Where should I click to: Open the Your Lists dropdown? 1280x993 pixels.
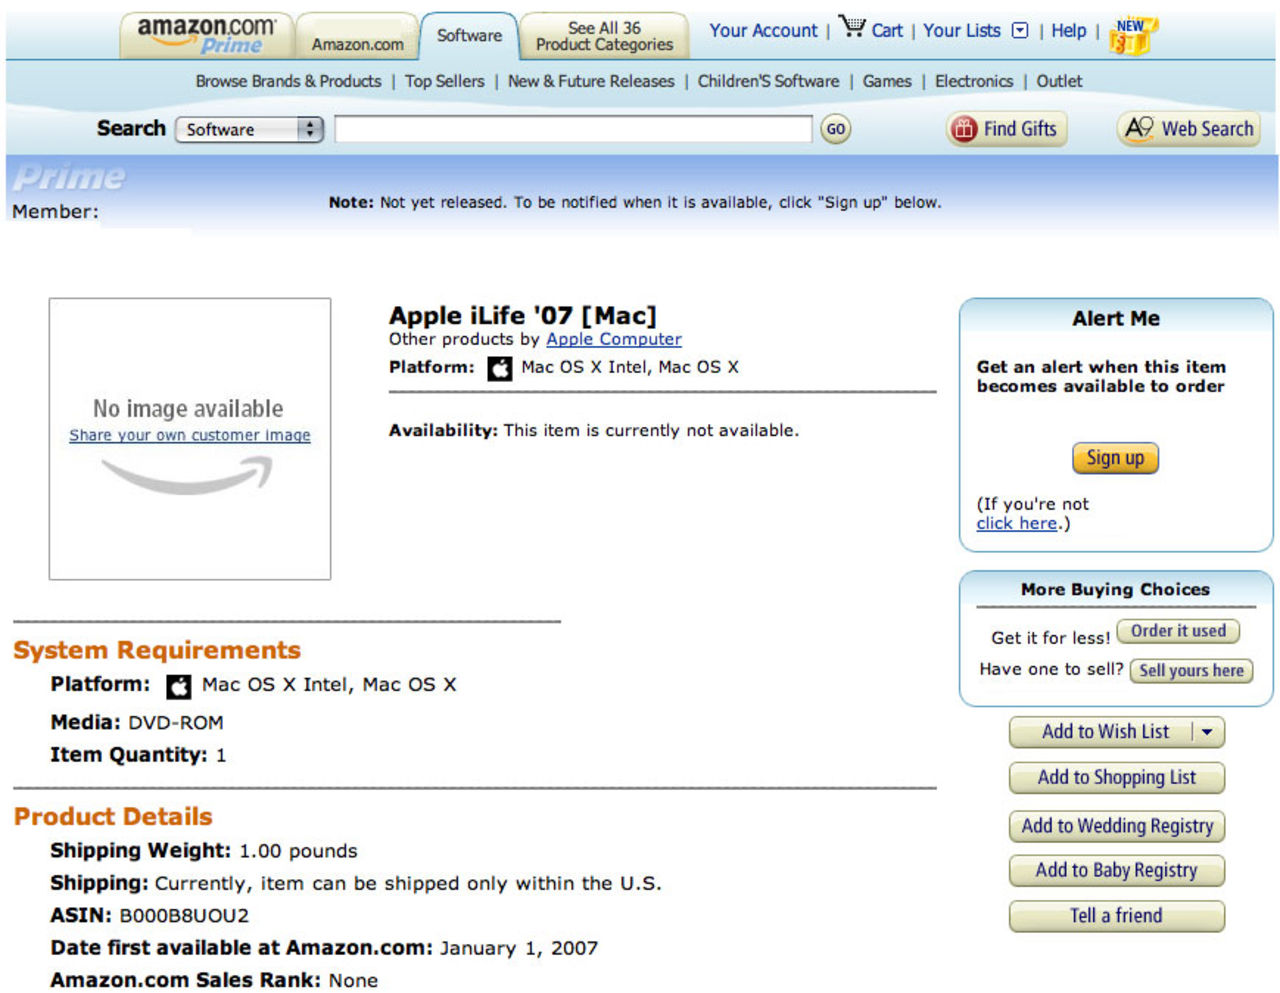coord(1018,31)
